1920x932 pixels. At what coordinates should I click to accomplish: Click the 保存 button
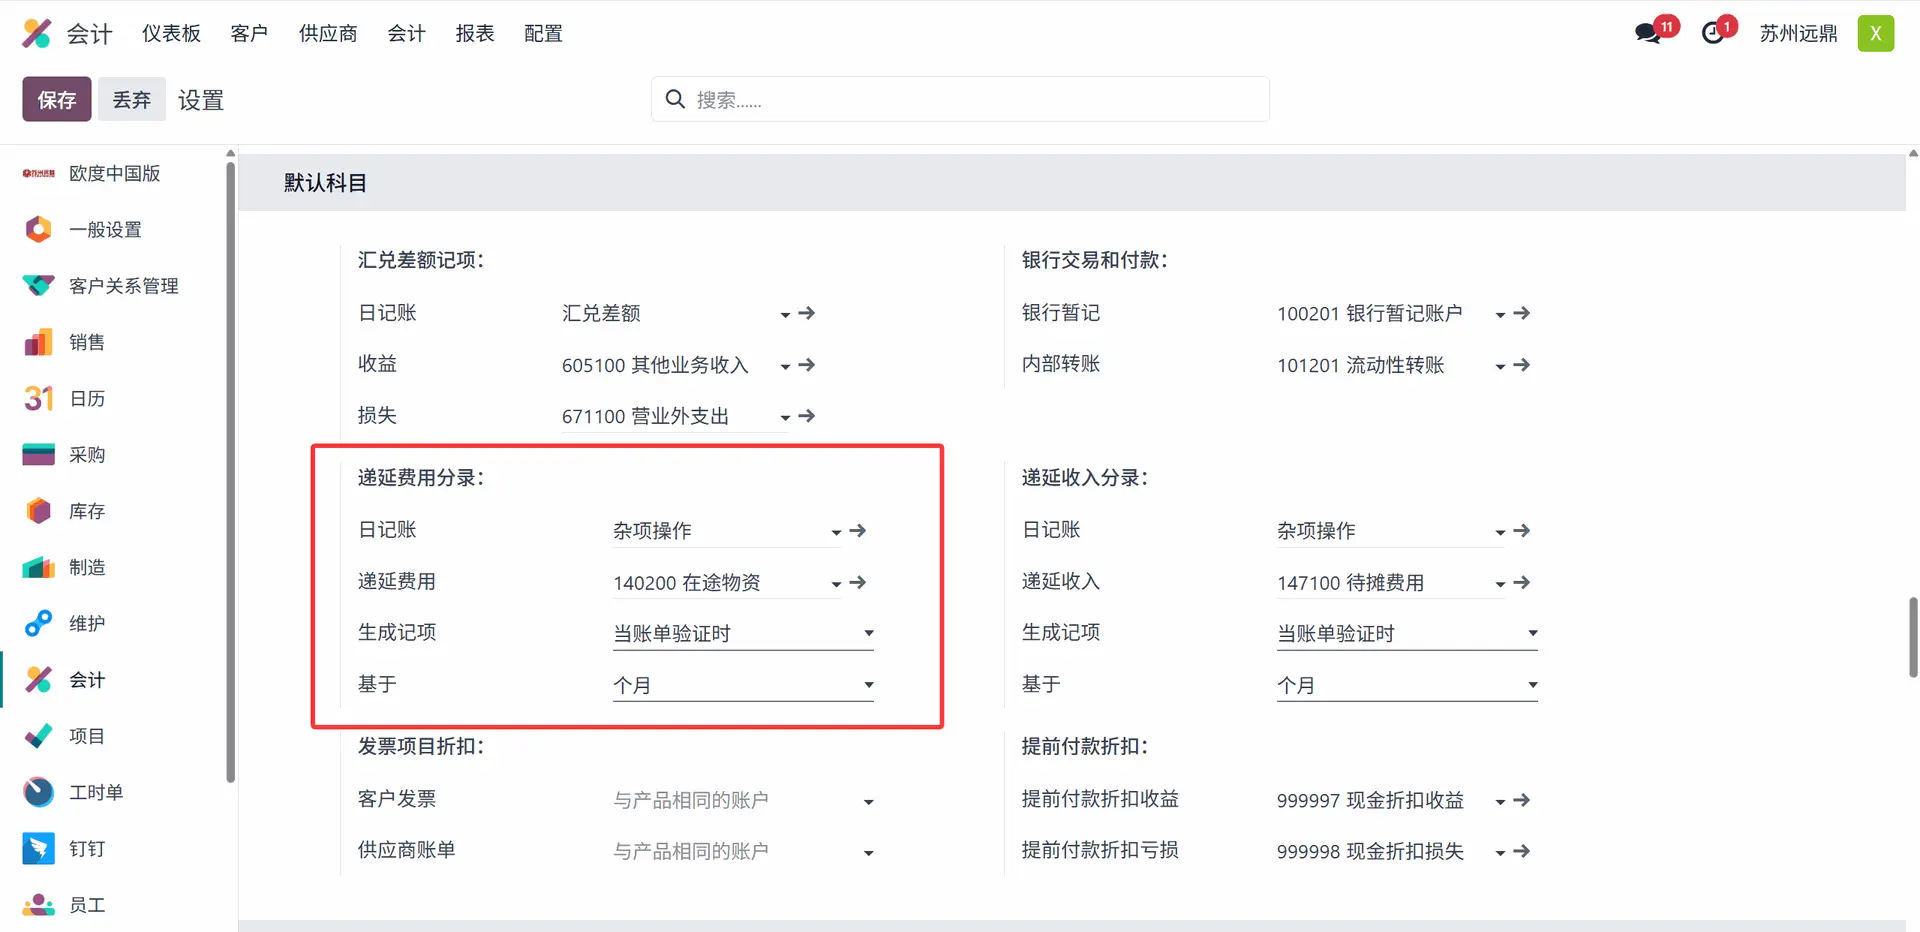[57, 99]
